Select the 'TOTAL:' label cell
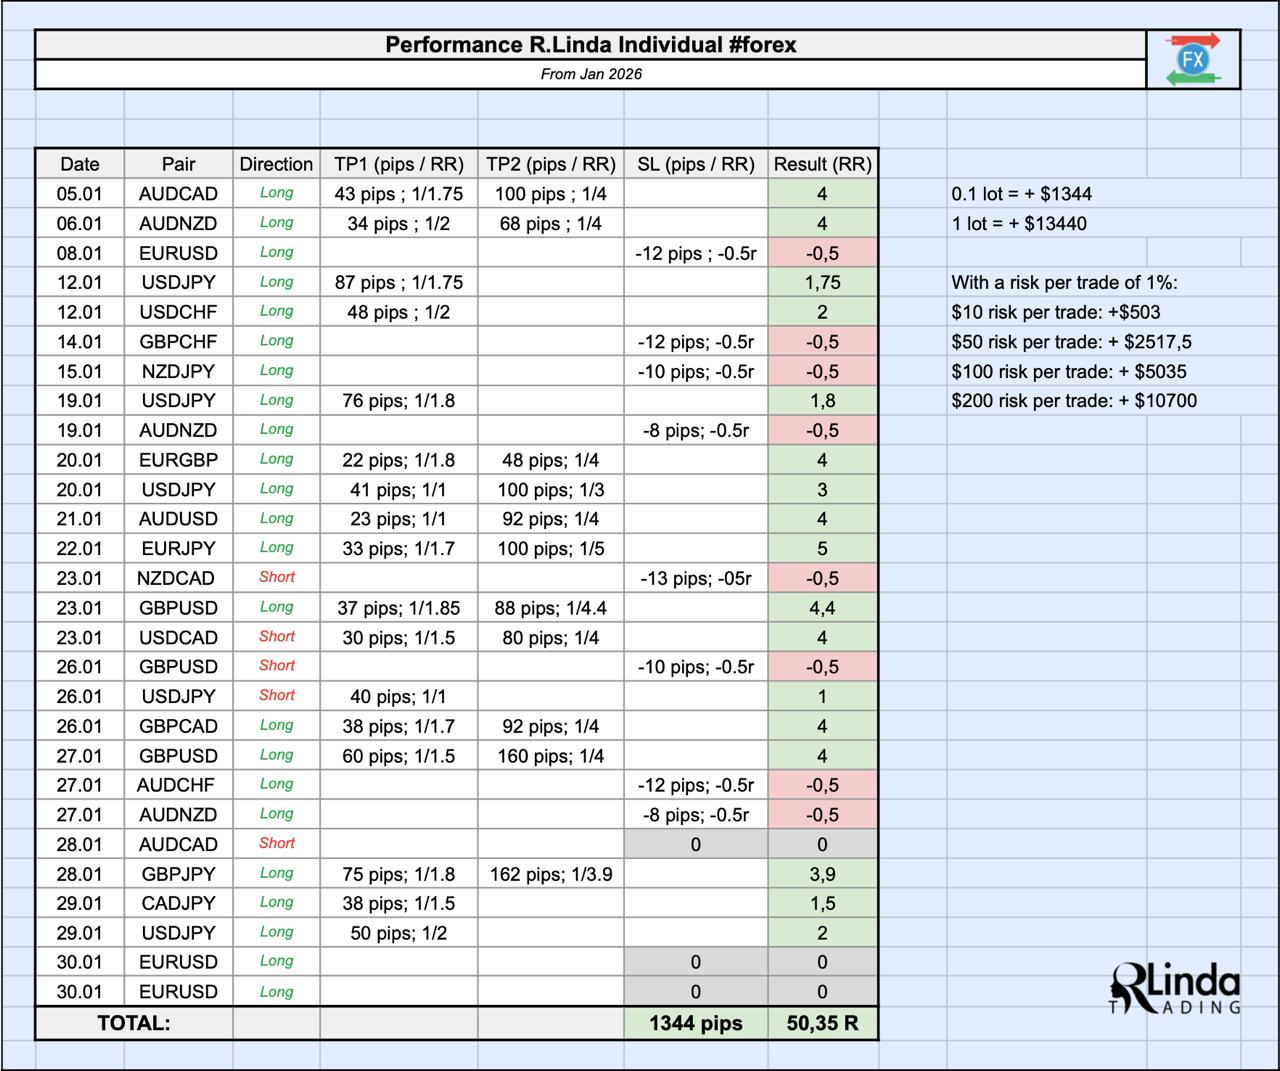This screenshot has height=1071, width=1280. 134,1023
